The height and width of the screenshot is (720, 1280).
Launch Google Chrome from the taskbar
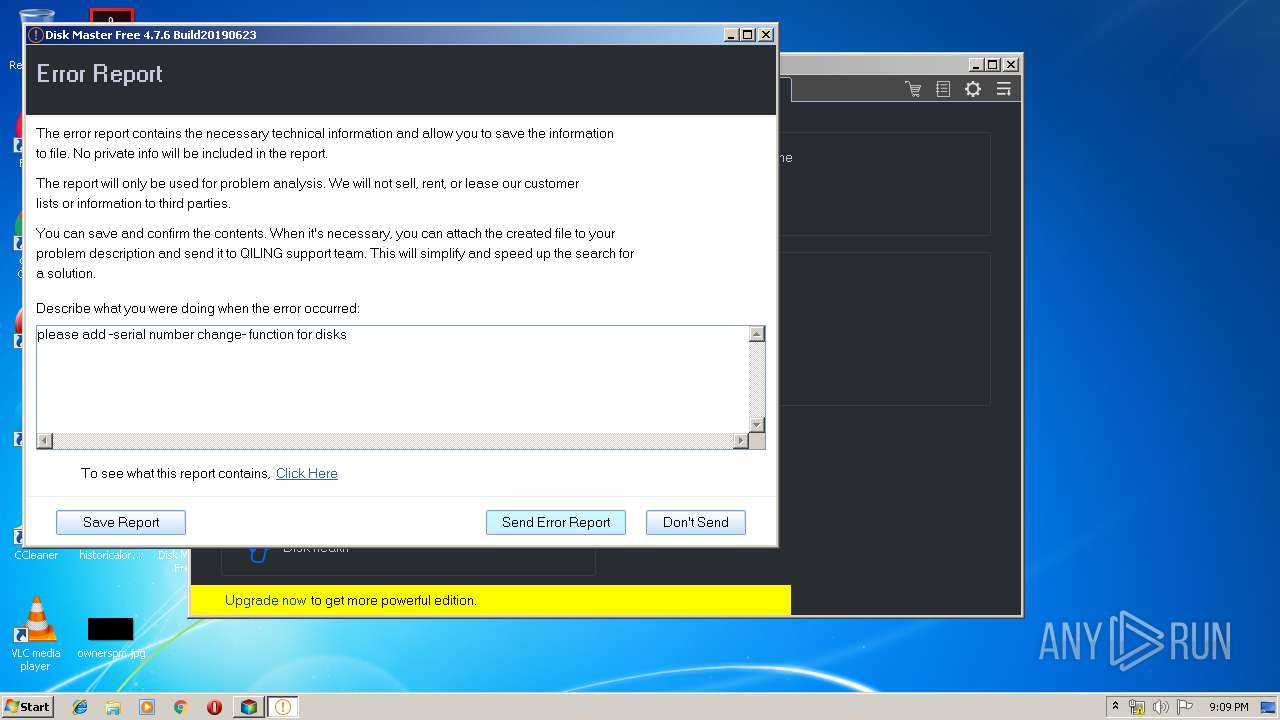click(181, 707)
